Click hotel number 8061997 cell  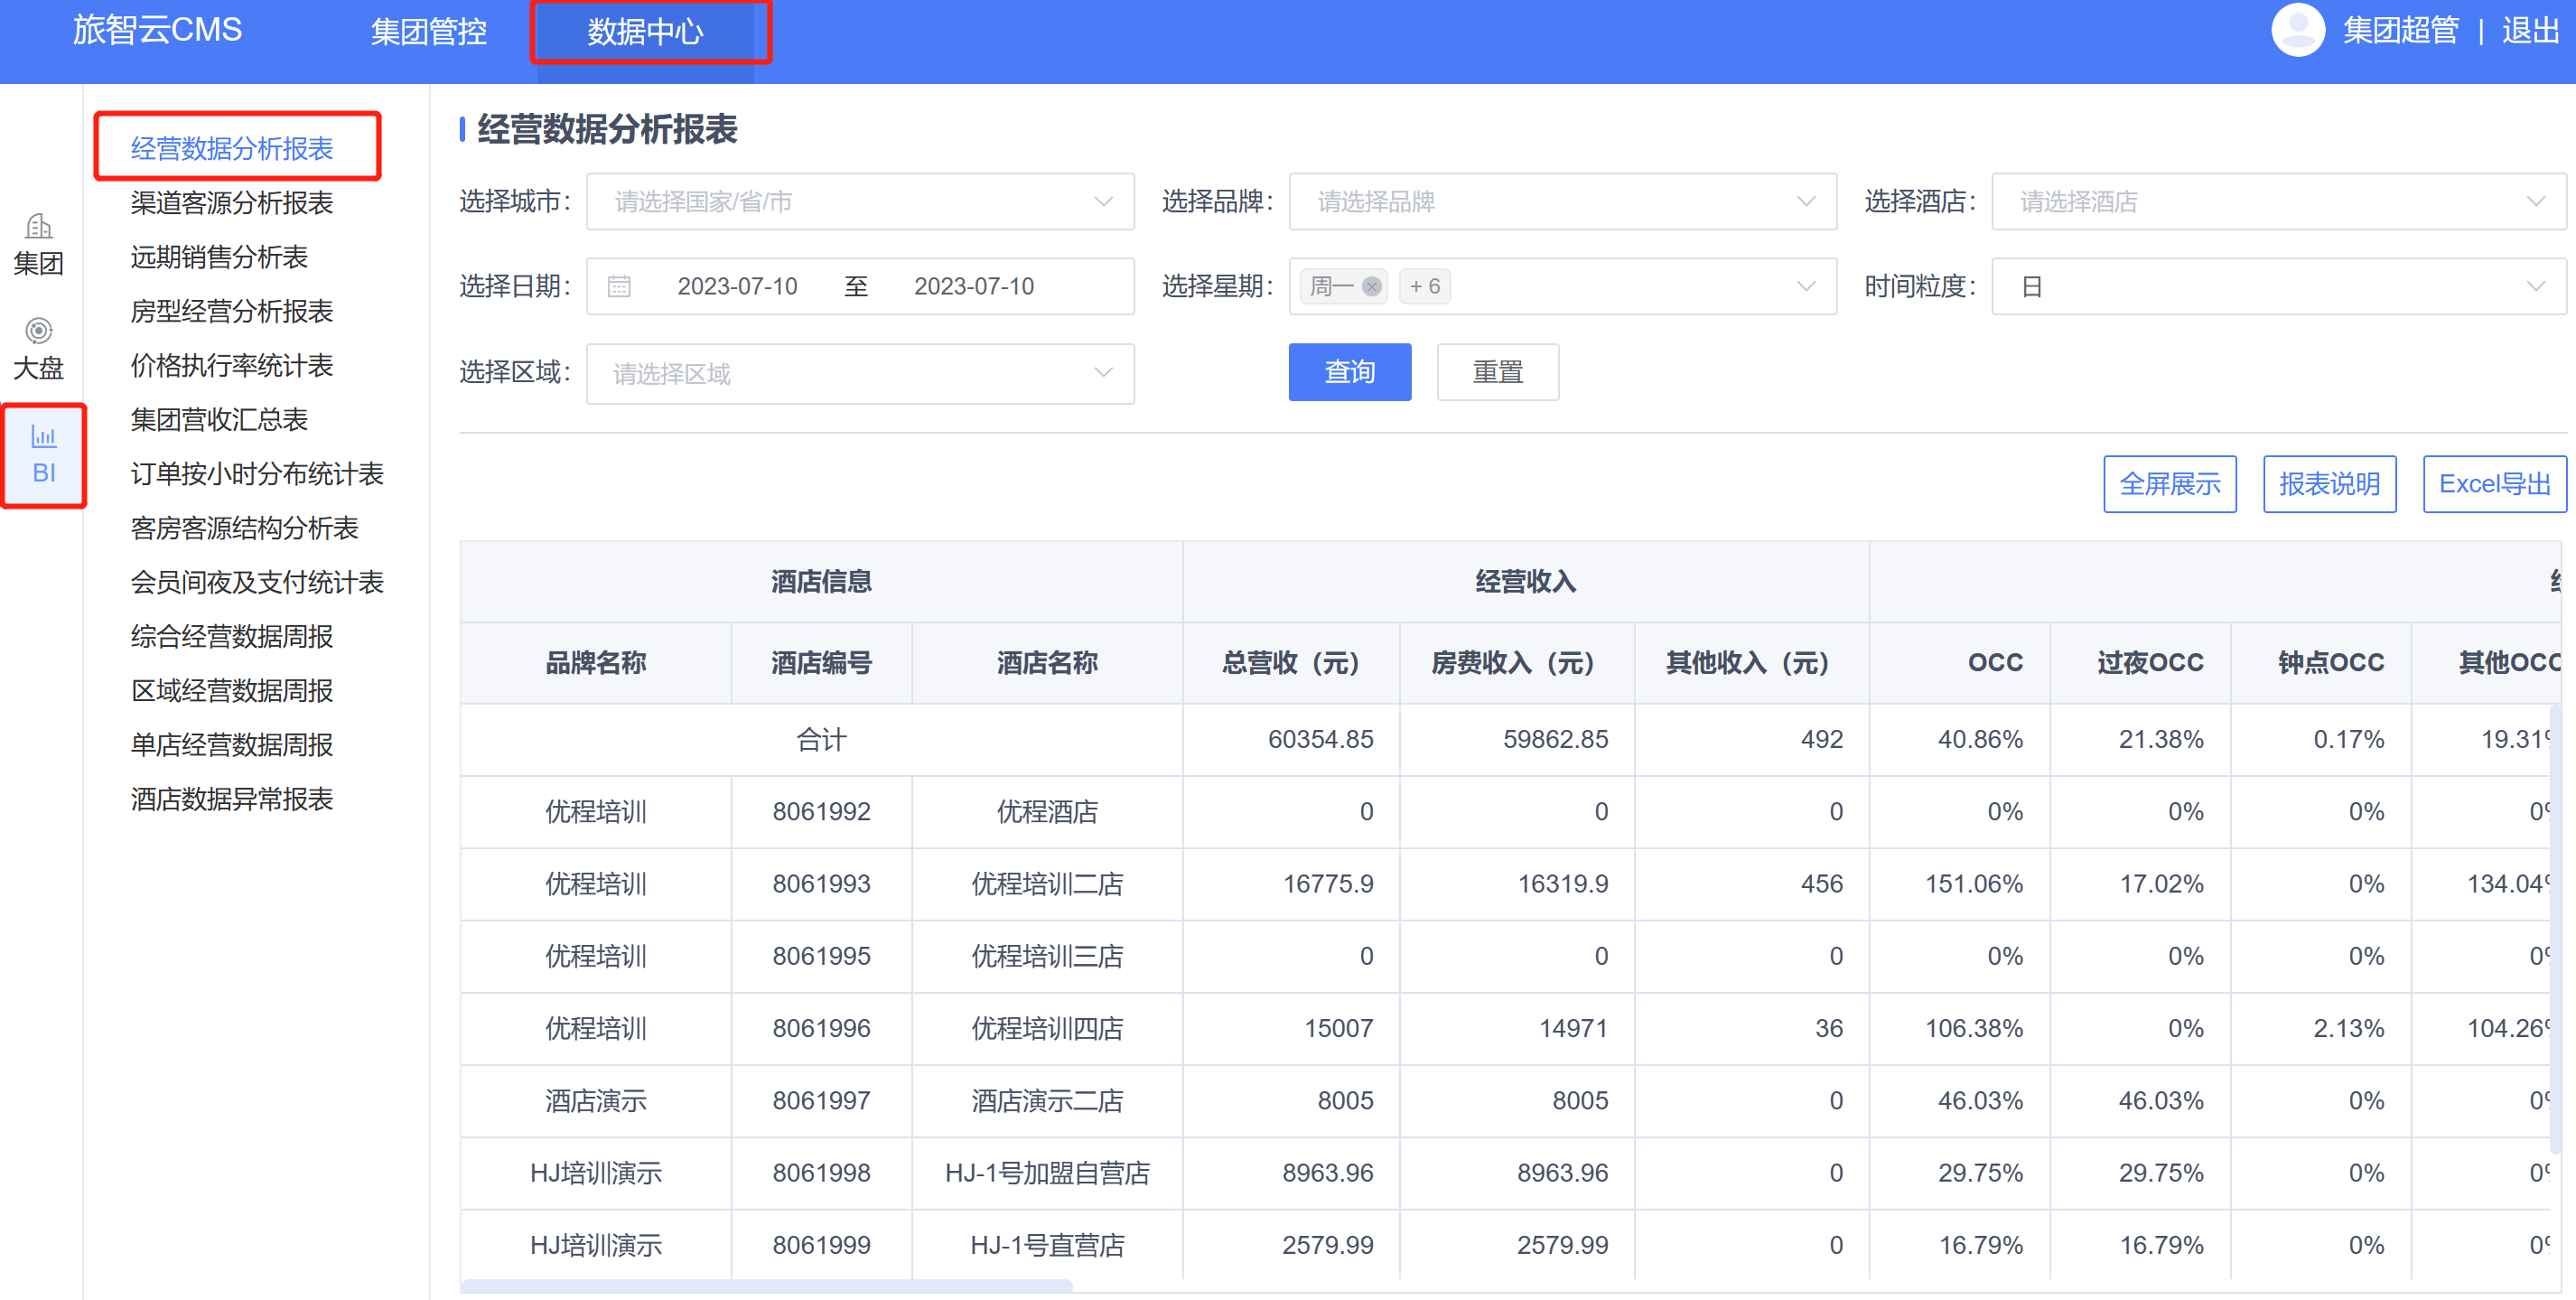(821, 1101)
